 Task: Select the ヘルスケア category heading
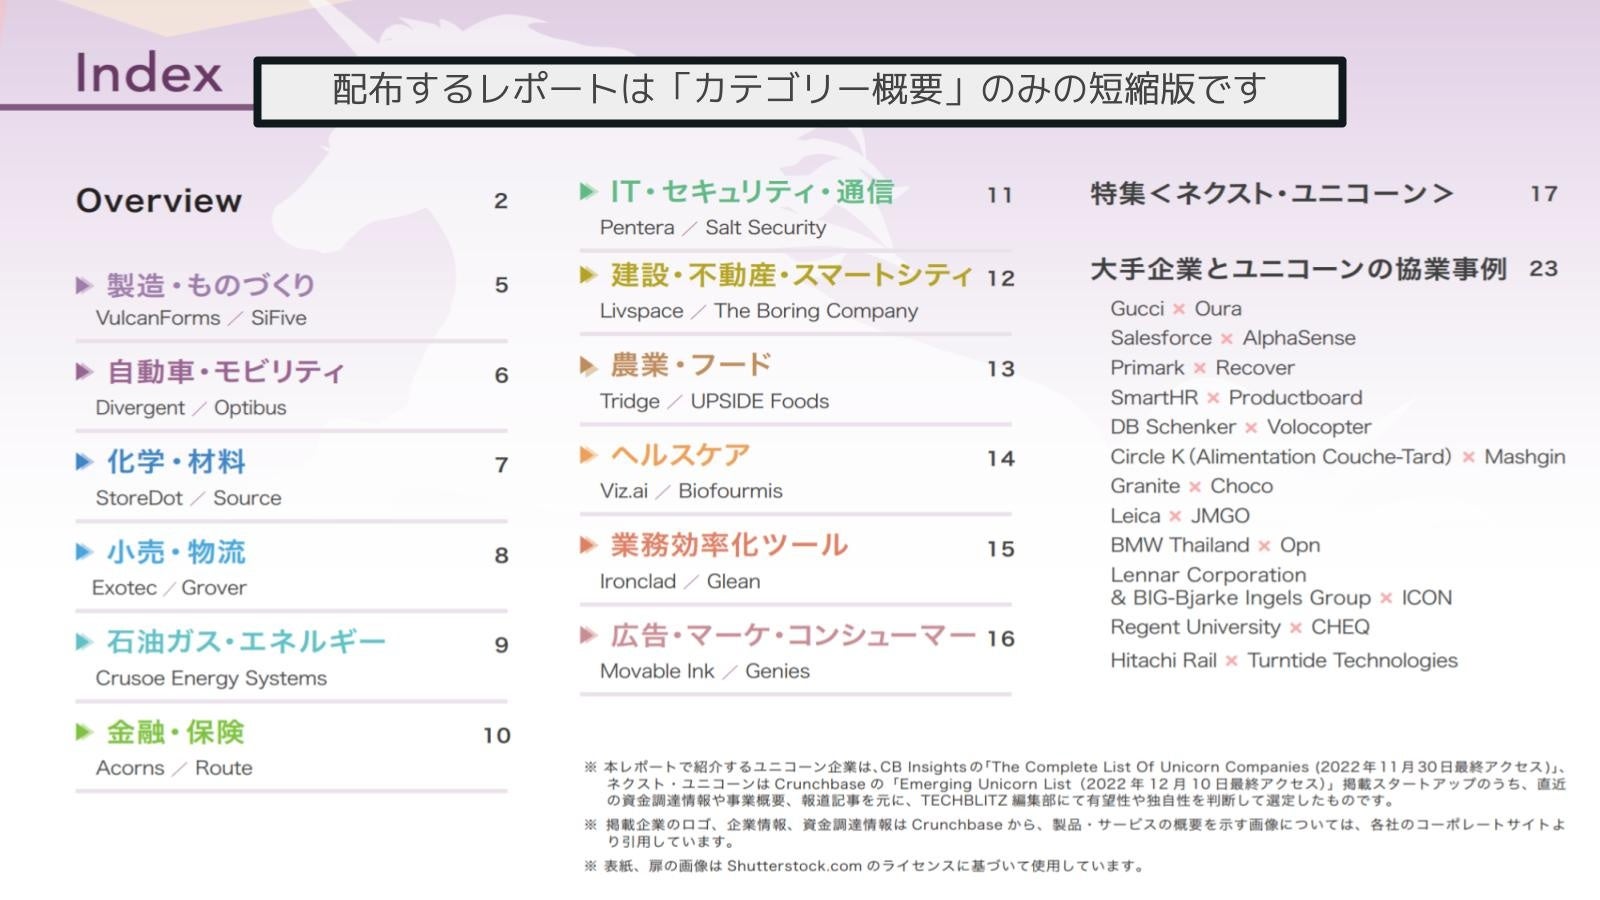coord(681,455)
